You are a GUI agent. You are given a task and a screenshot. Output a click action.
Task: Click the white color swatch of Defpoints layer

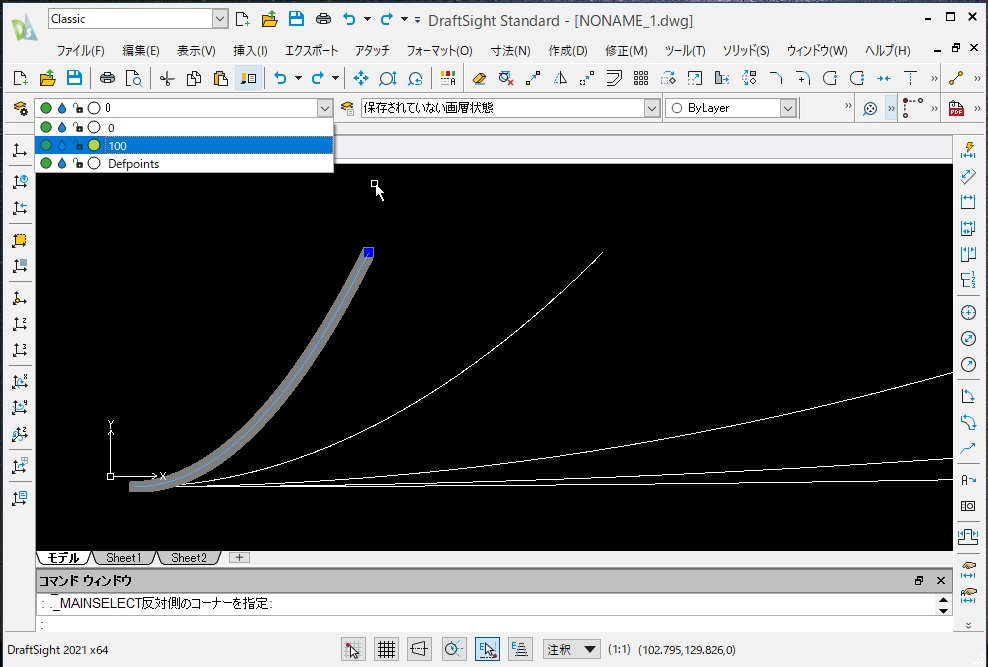[x=94, y=164]
